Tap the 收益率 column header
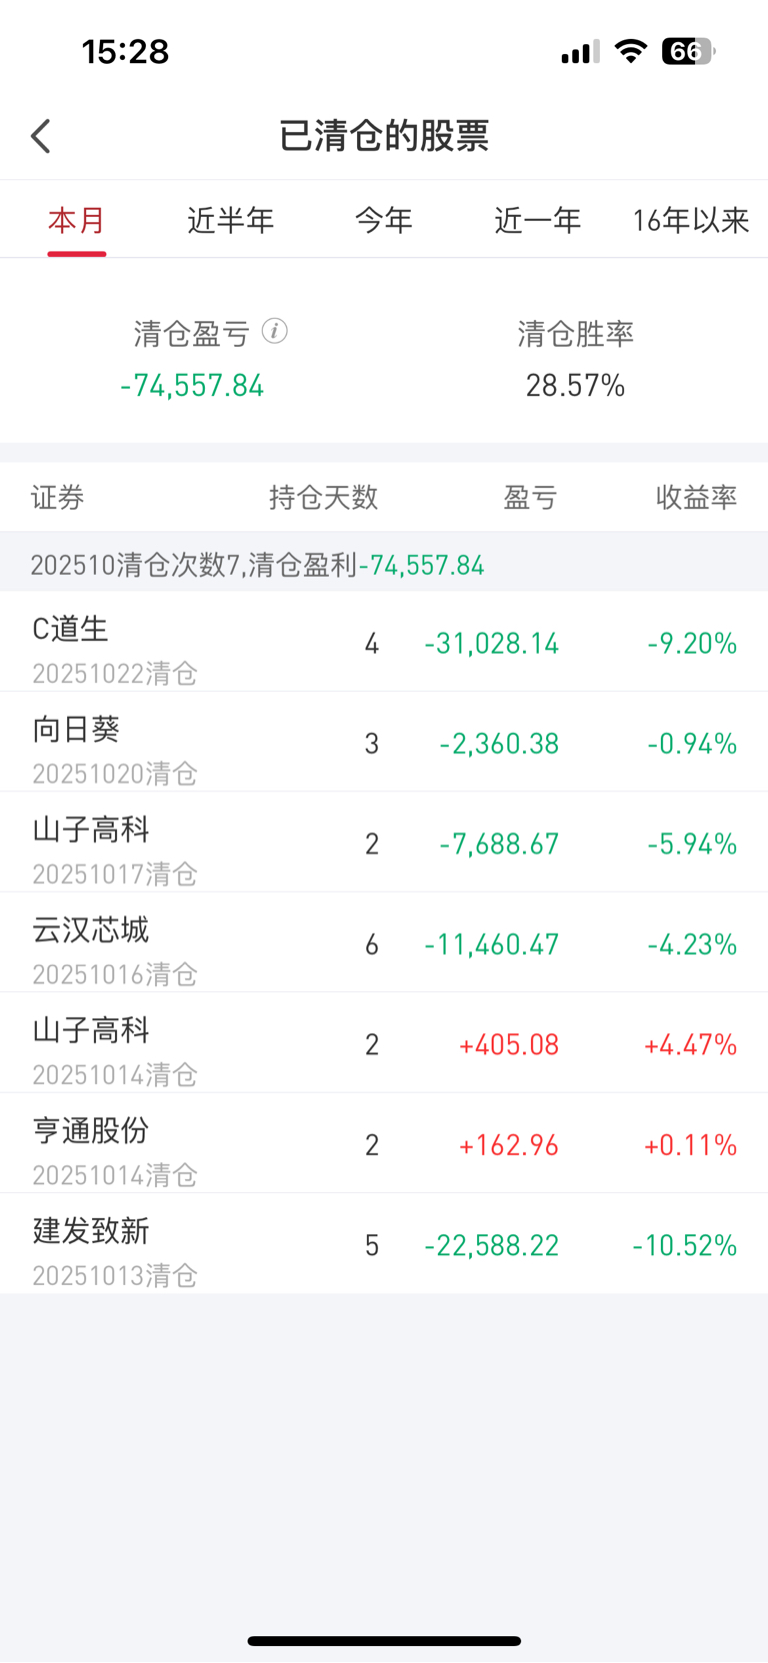 coord(696,497)
